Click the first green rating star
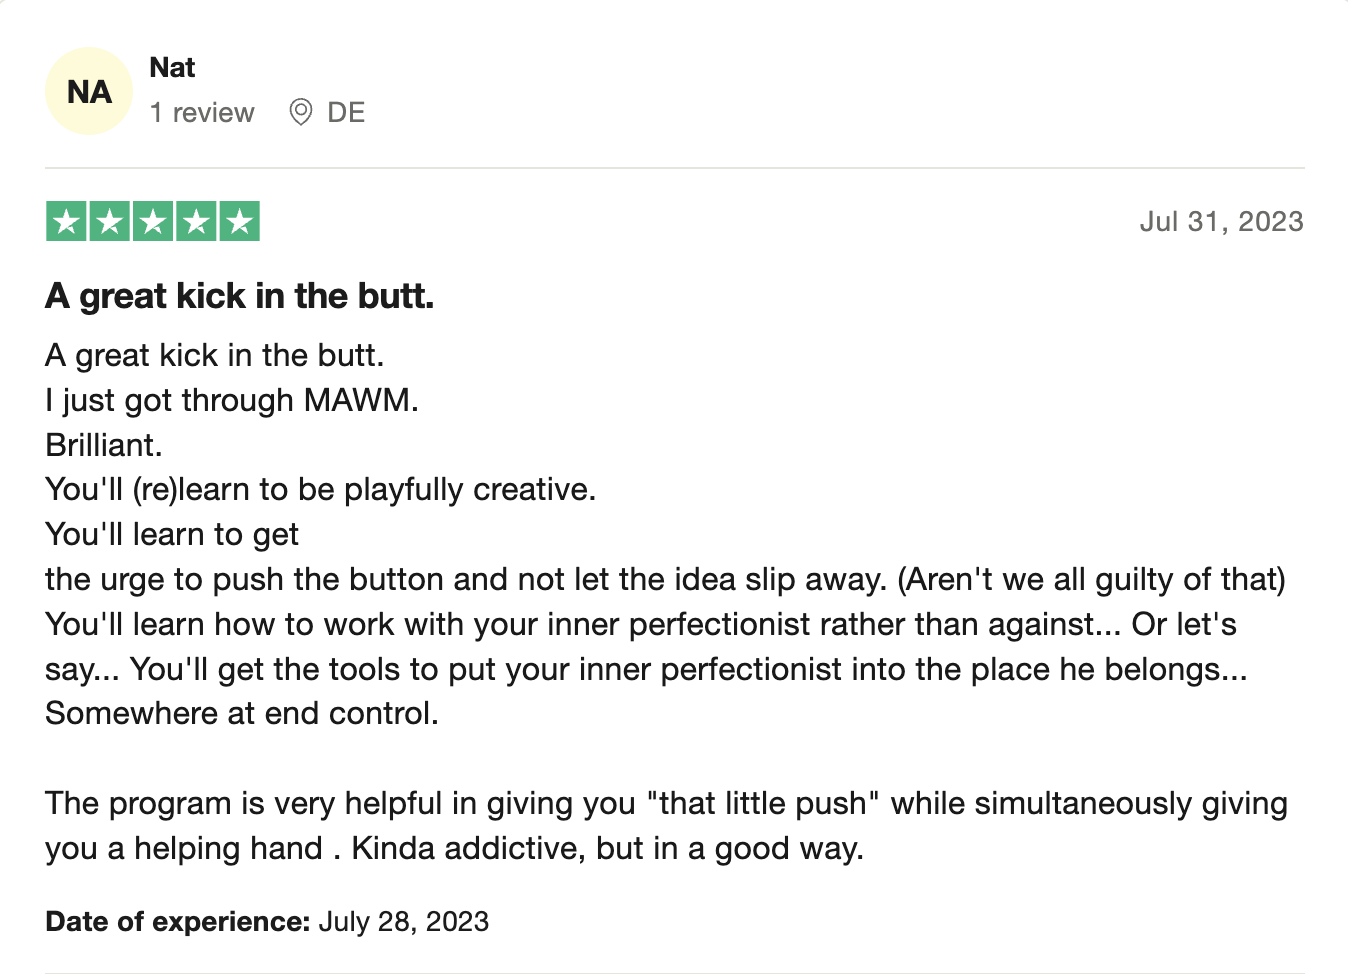Image resolution: width=1348 pixels, height=974 pixels. pyautogui.click(x=67, y=221)
